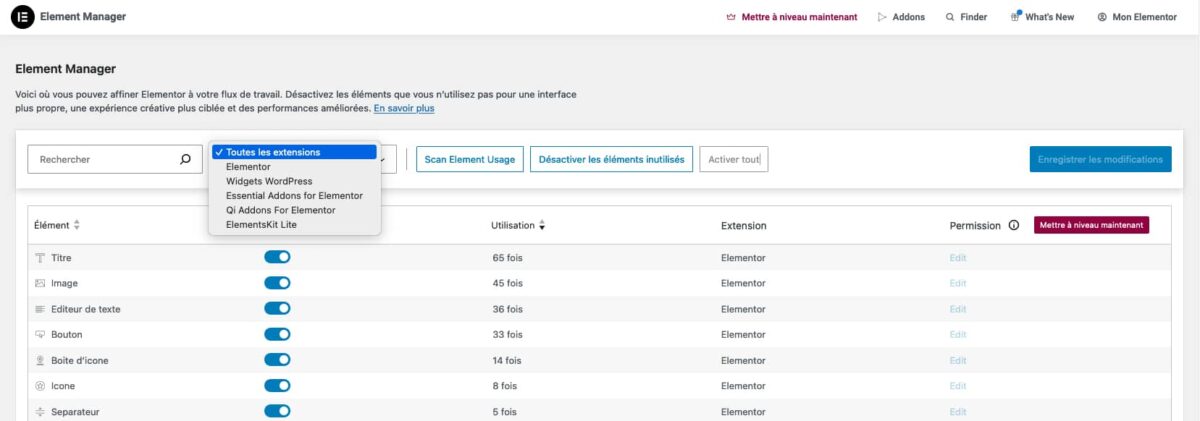Open the En savoir plus link
Viewport: 1200px width, 421px height.
[x=404, y=108]
